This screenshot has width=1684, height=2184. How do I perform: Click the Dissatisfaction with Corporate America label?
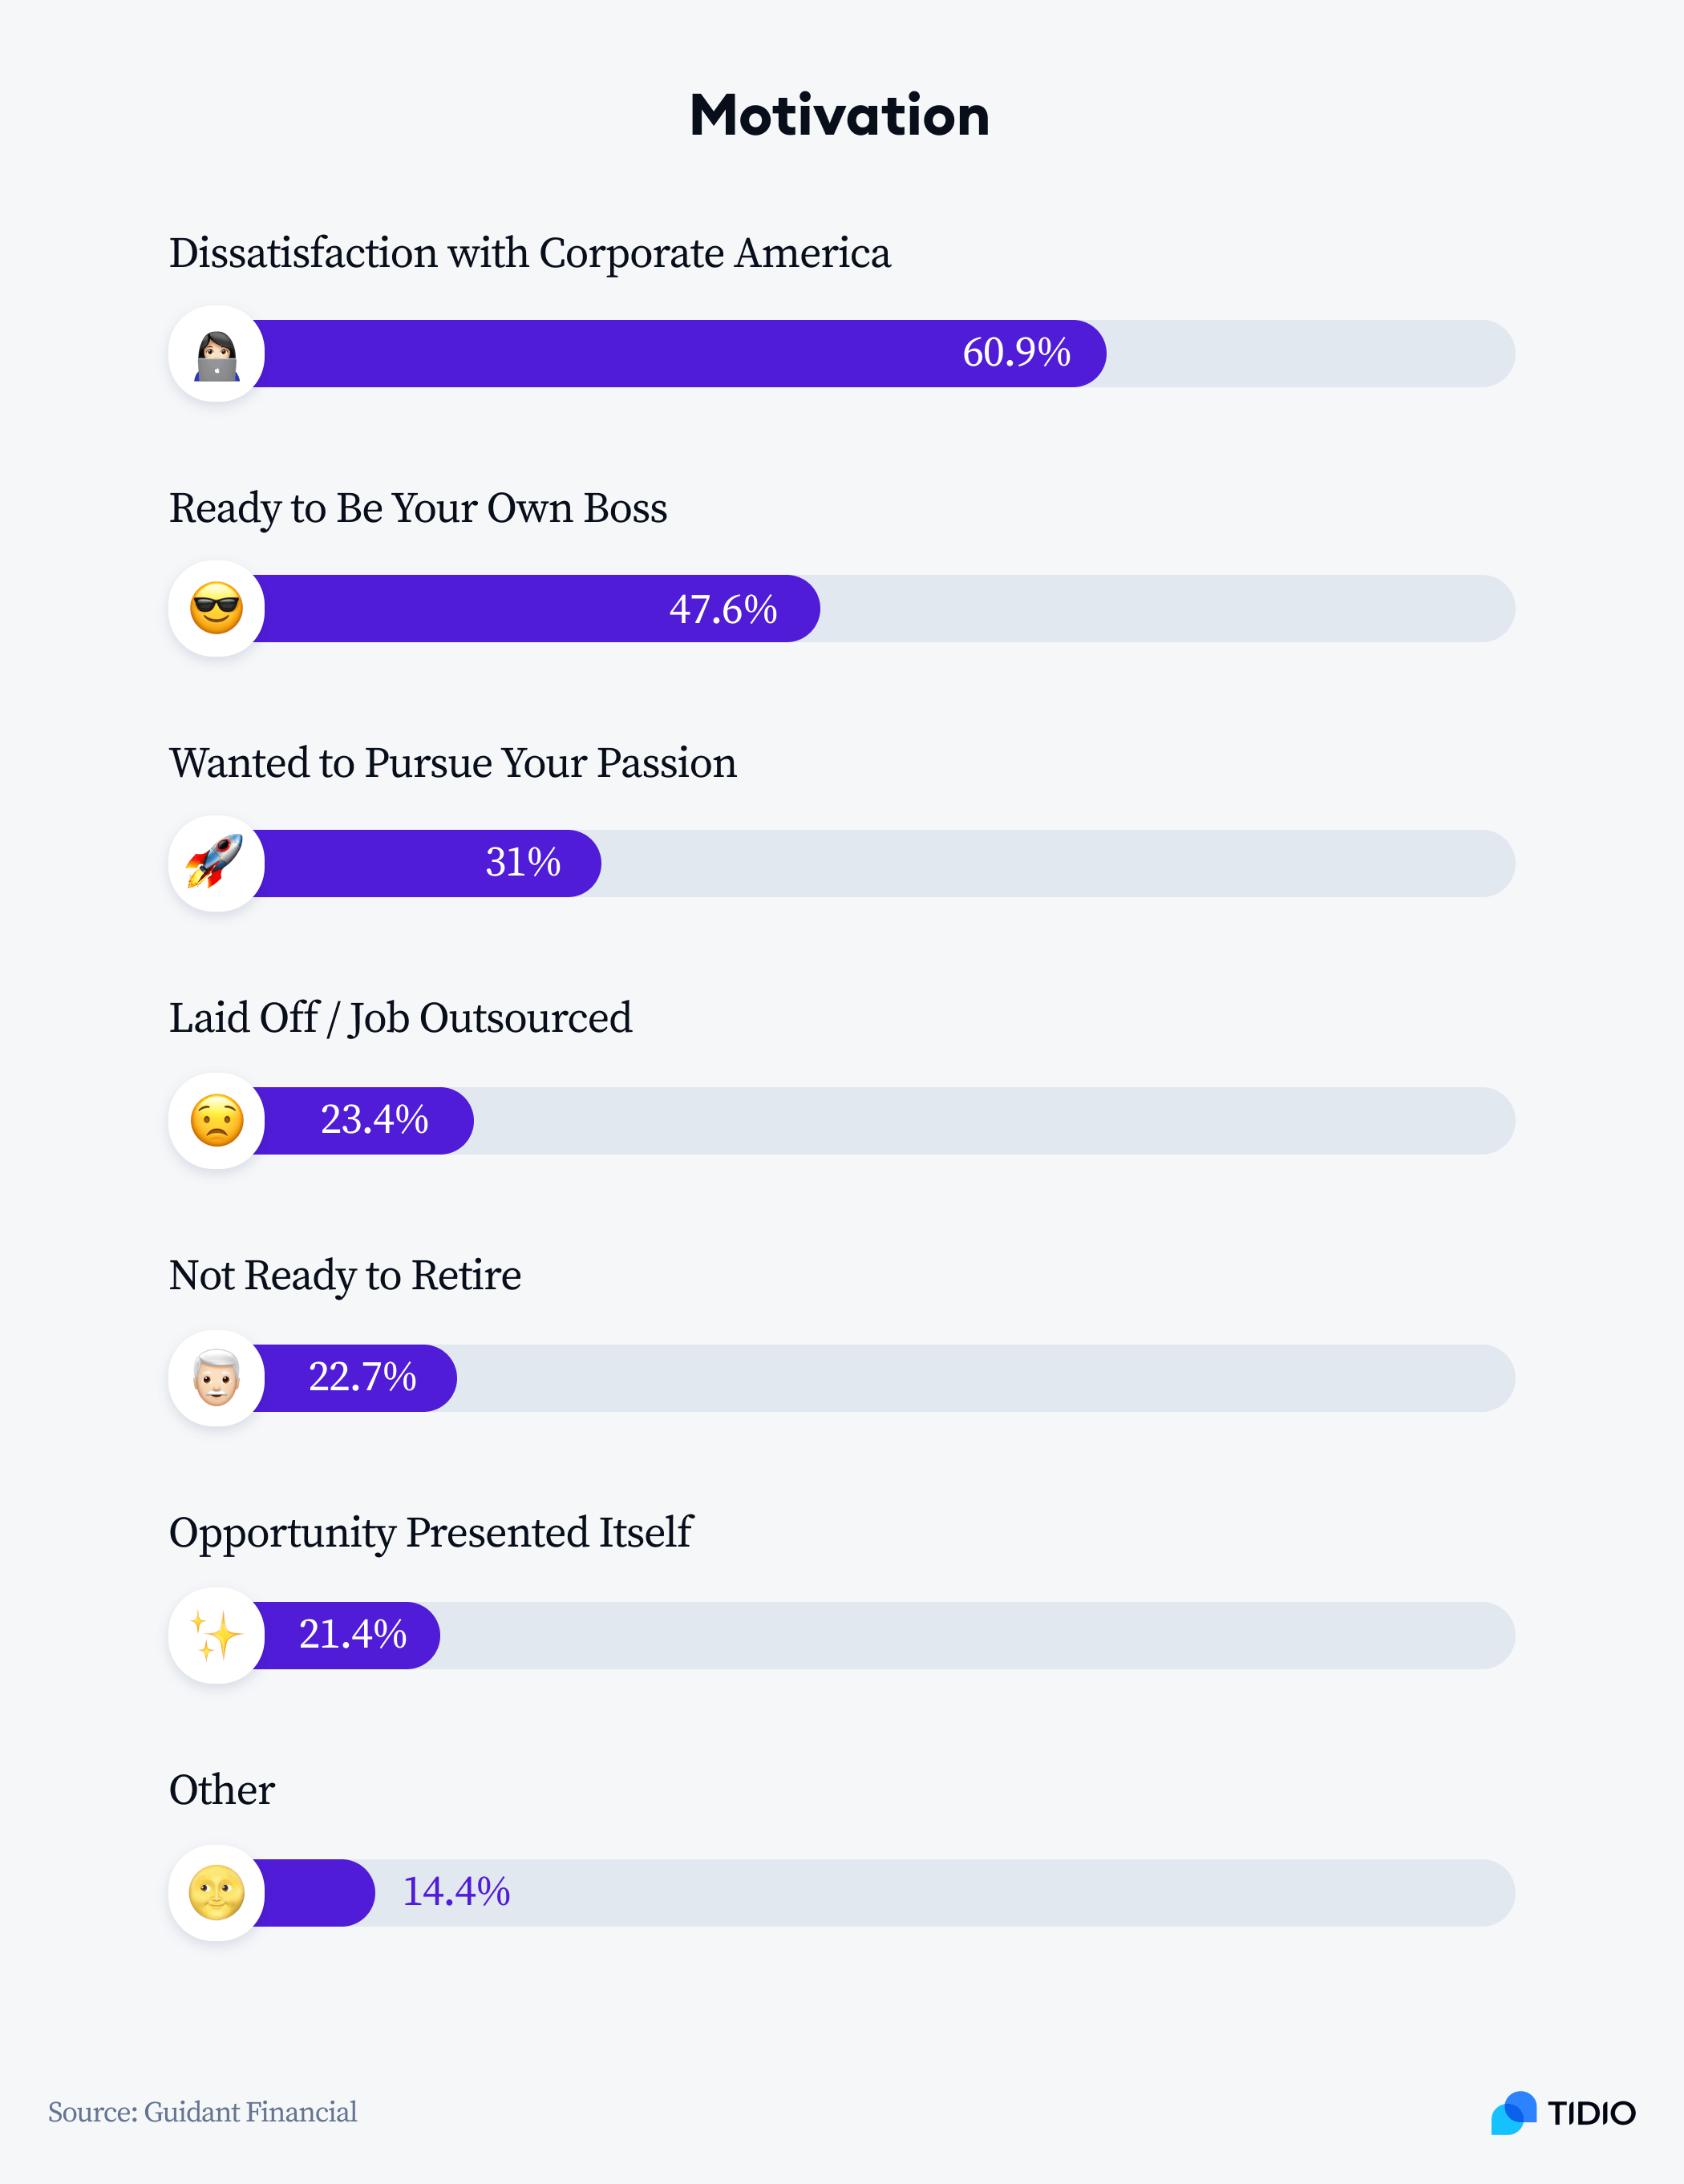tap(530, 254)
